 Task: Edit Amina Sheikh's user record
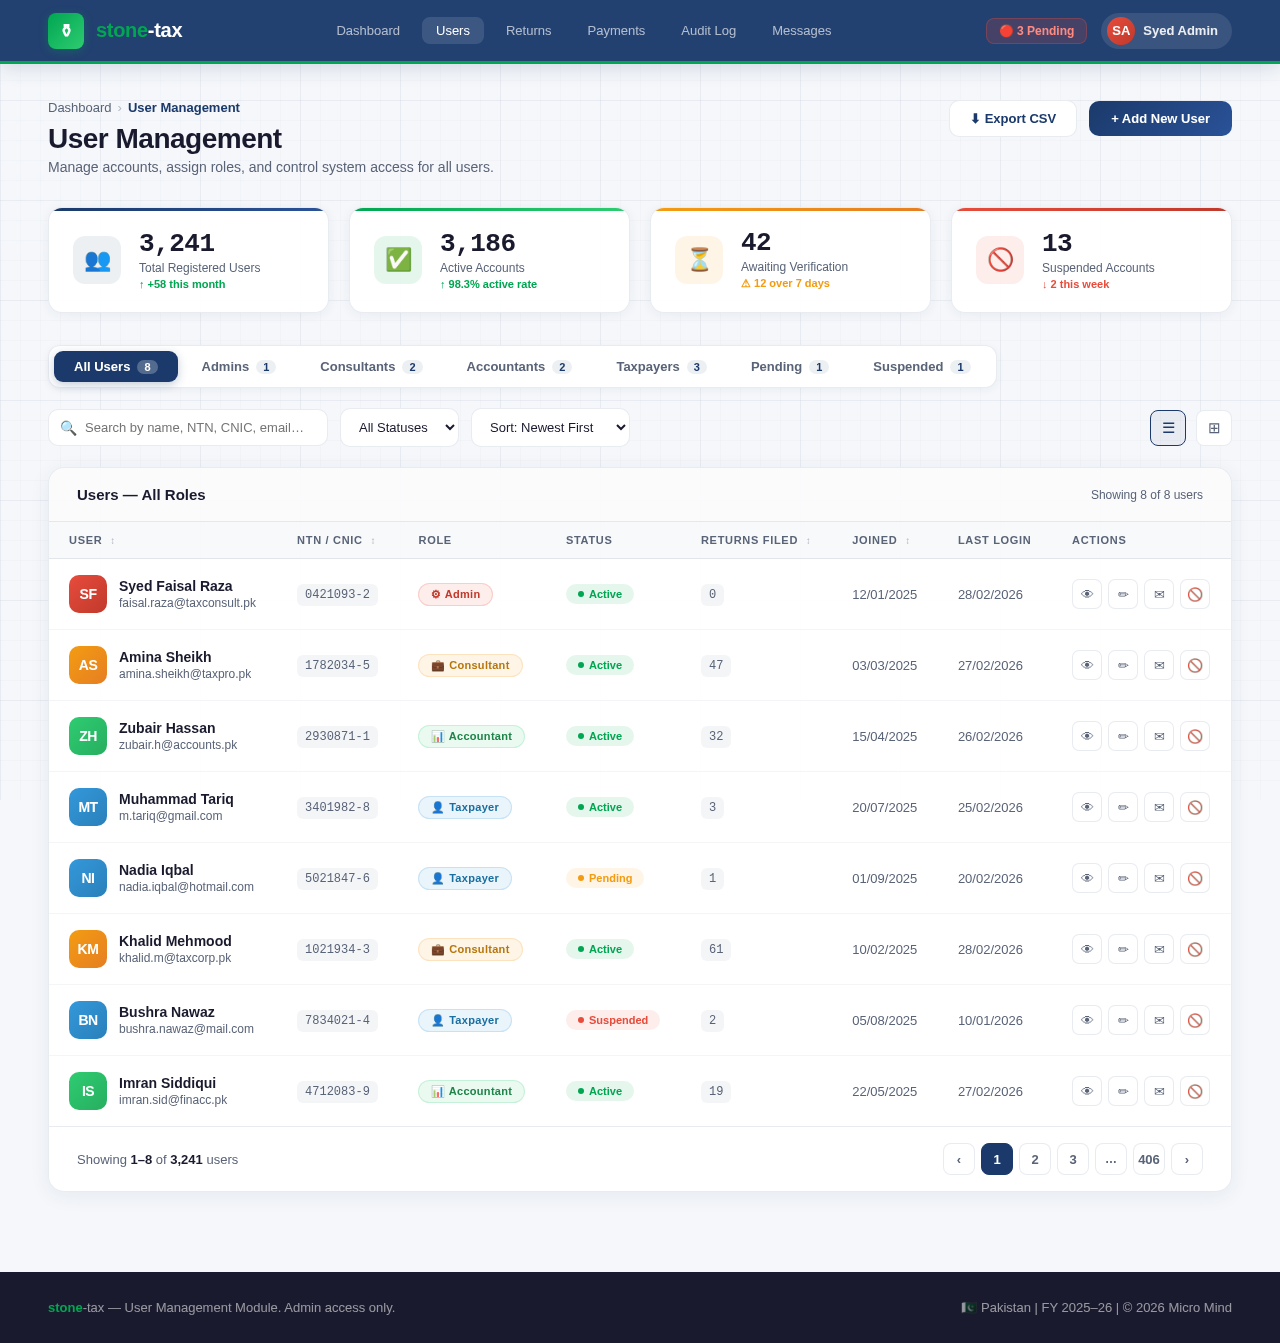1122,665
